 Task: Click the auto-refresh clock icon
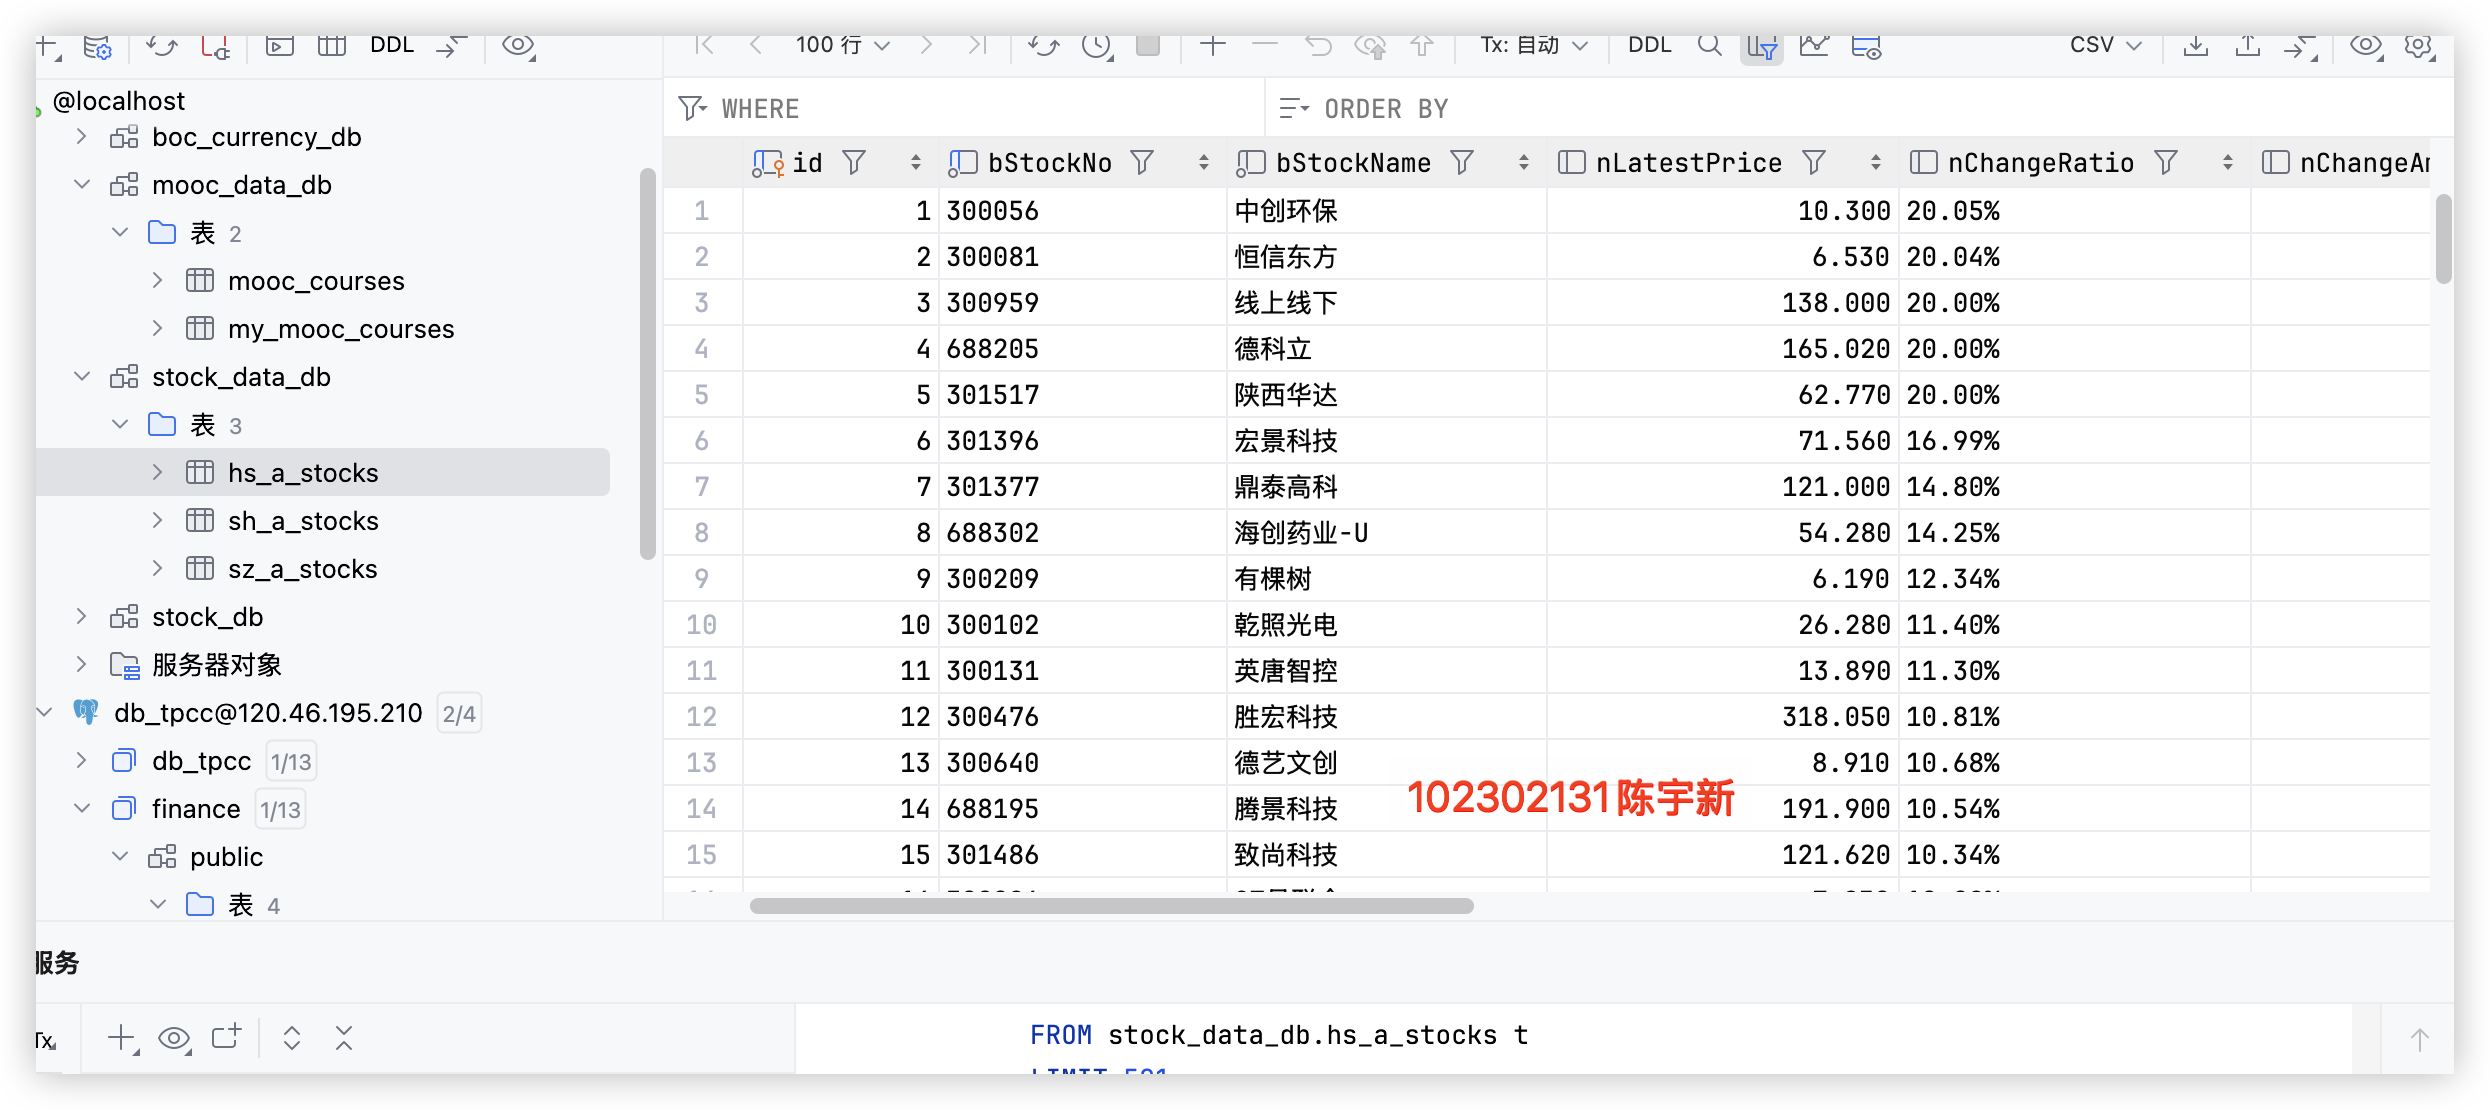(x=1097, y=46)
